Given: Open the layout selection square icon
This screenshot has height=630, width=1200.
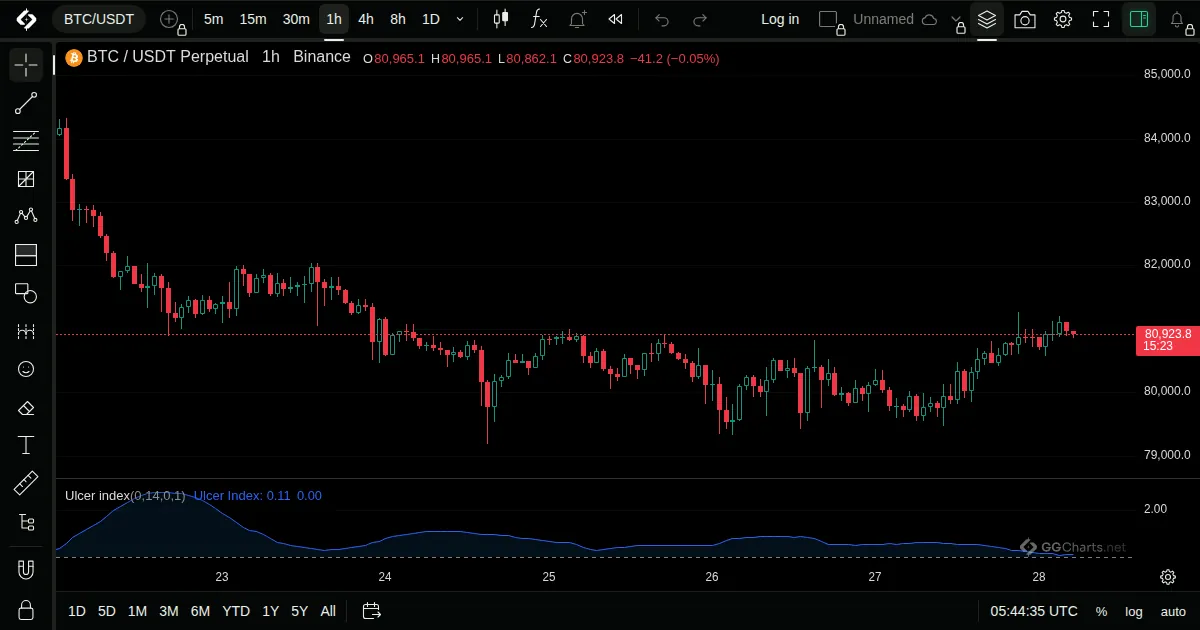Looking at the screenshot, I should point(829,19).
